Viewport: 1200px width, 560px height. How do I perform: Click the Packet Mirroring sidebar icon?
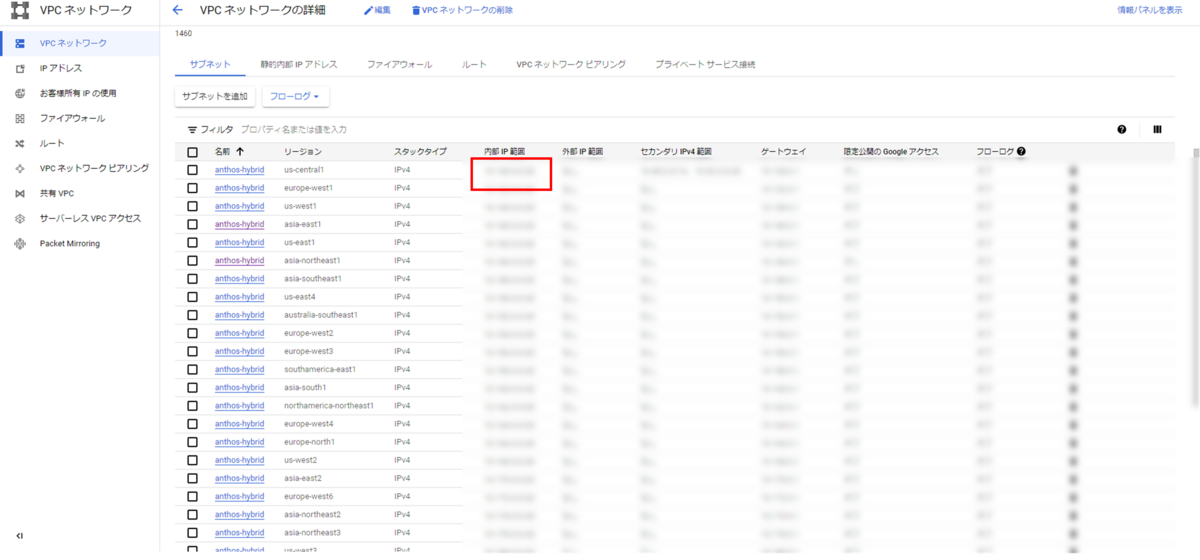(19, 243)
